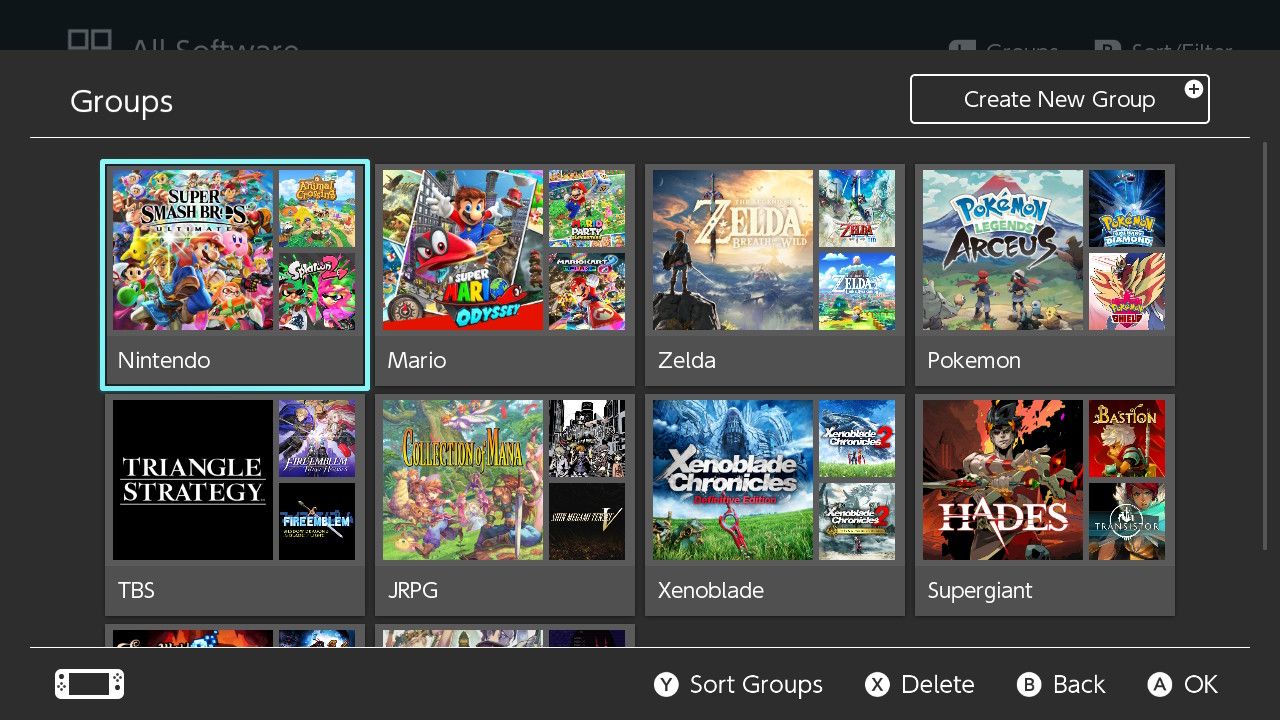Select the TBS group
This screenshot has width=1280, height=720.
(x=234, y=504)
